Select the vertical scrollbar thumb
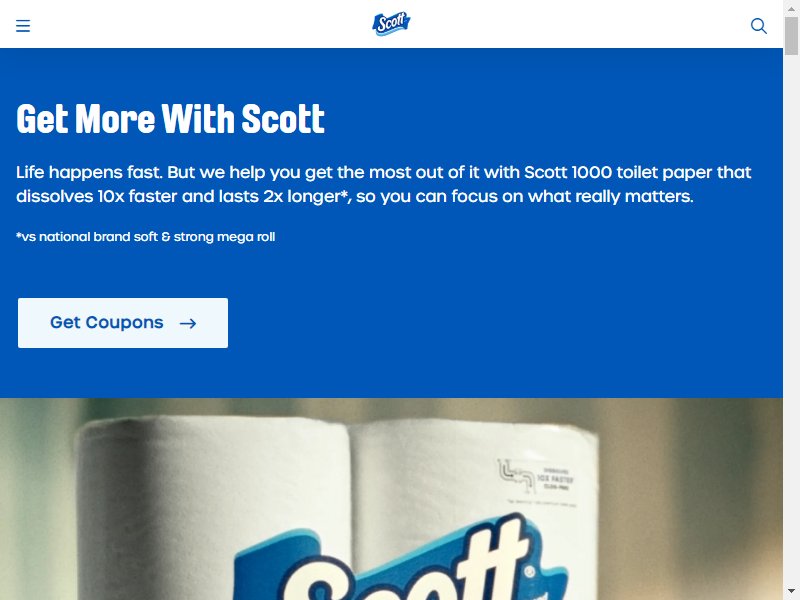The image size is (800, 600). [x=791, y=35]
